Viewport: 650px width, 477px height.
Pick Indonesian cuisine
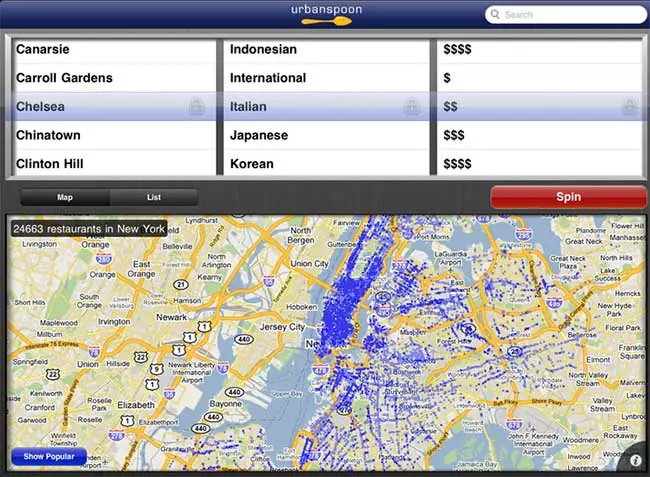326,49
